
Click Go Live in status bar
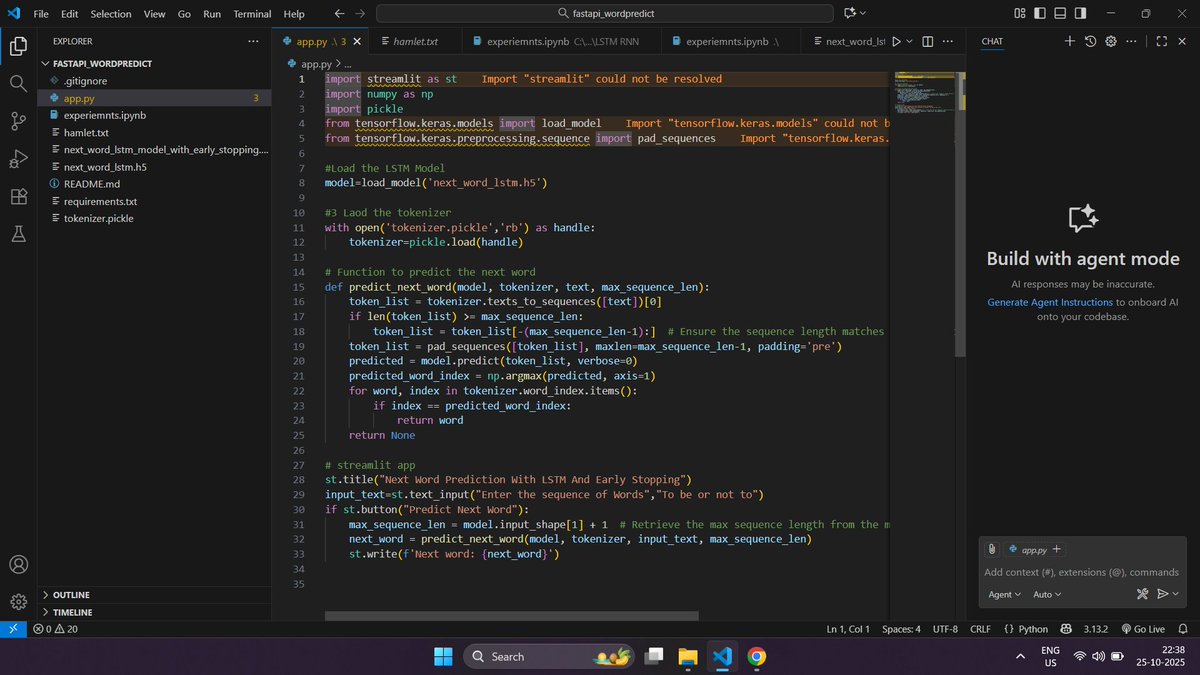click(1143, 629)
